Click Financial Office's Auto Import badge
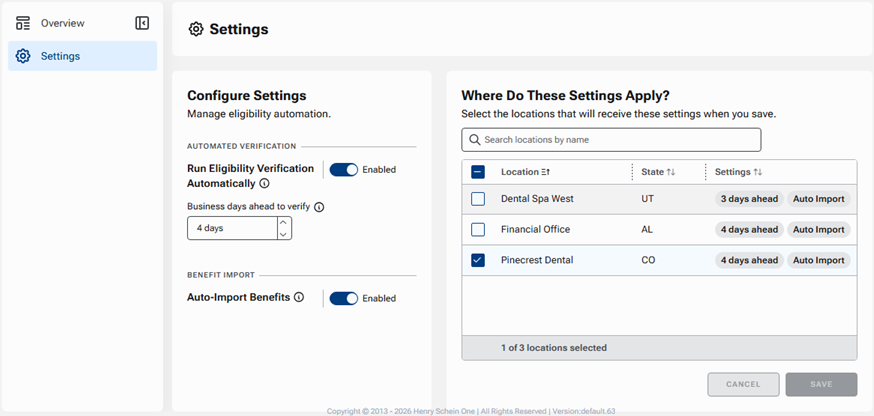 819,230
